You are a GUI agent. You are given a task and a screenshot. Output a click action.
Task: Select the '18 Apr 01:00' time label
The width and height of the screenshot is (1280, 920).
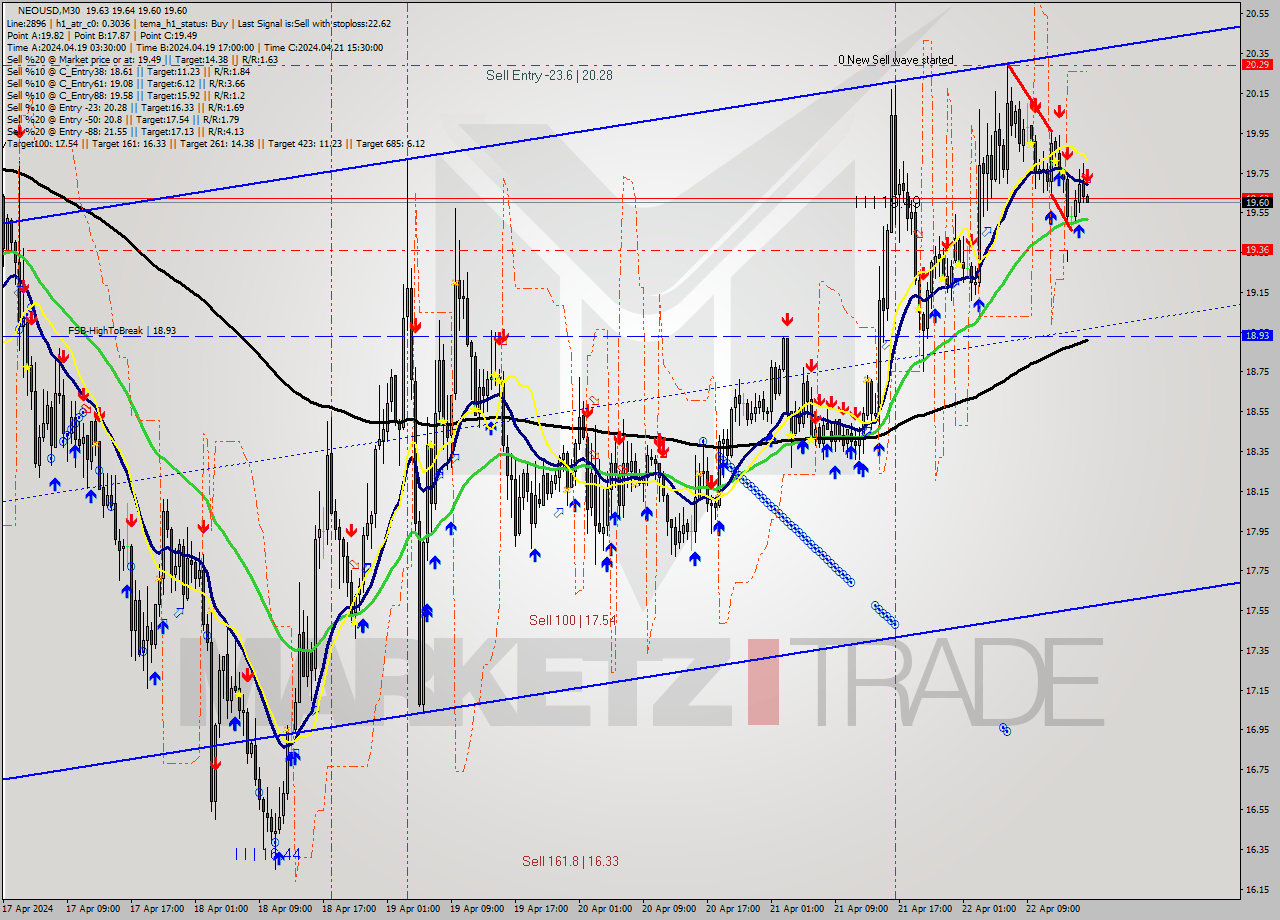click(x=220, y=909)
